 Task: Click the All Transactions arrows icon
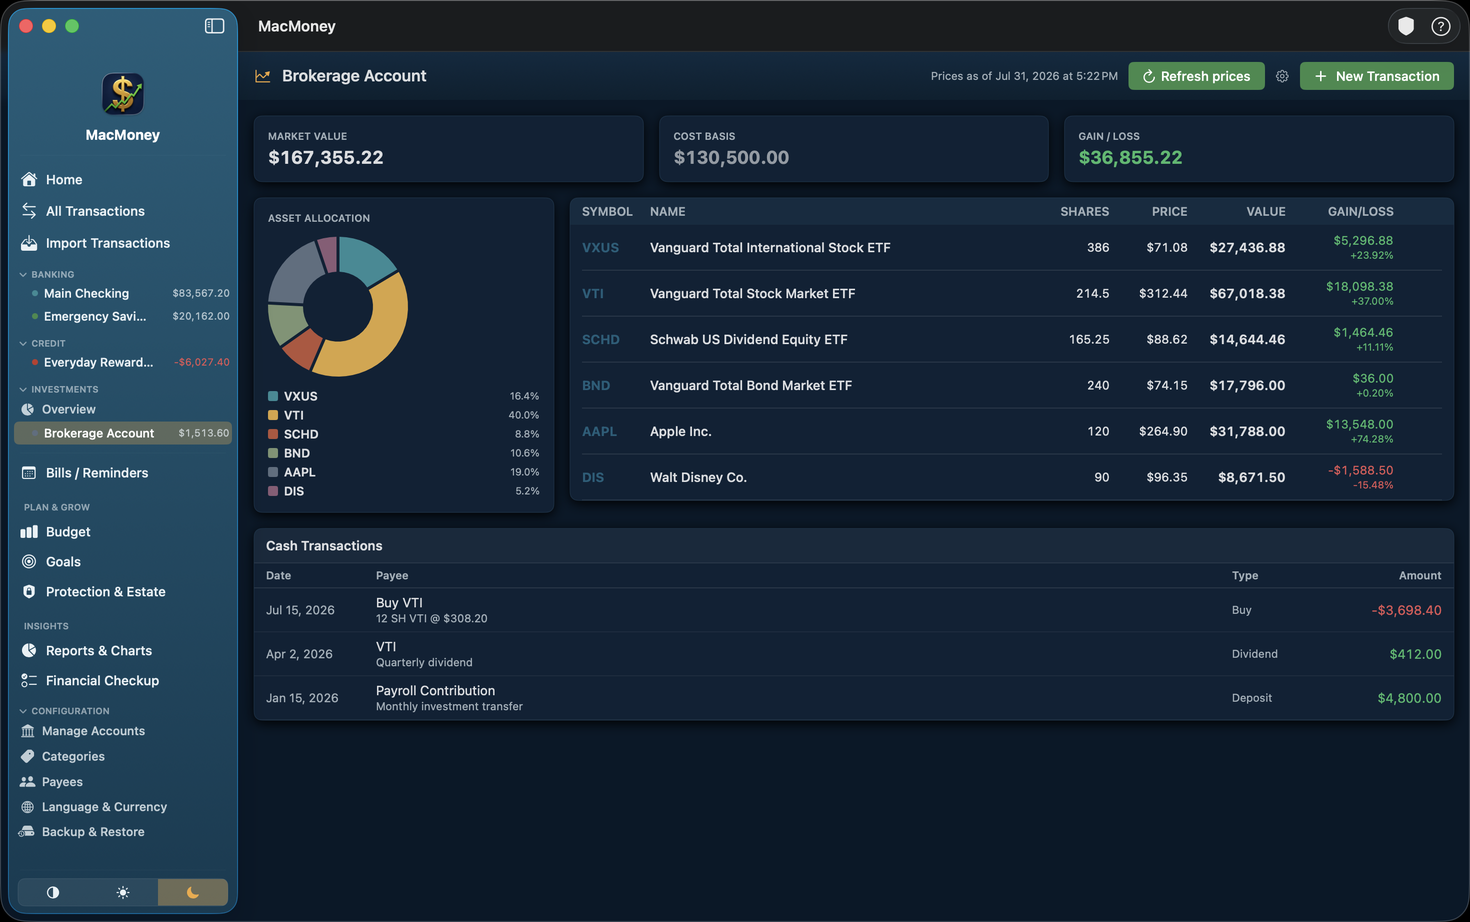(29, 211)
